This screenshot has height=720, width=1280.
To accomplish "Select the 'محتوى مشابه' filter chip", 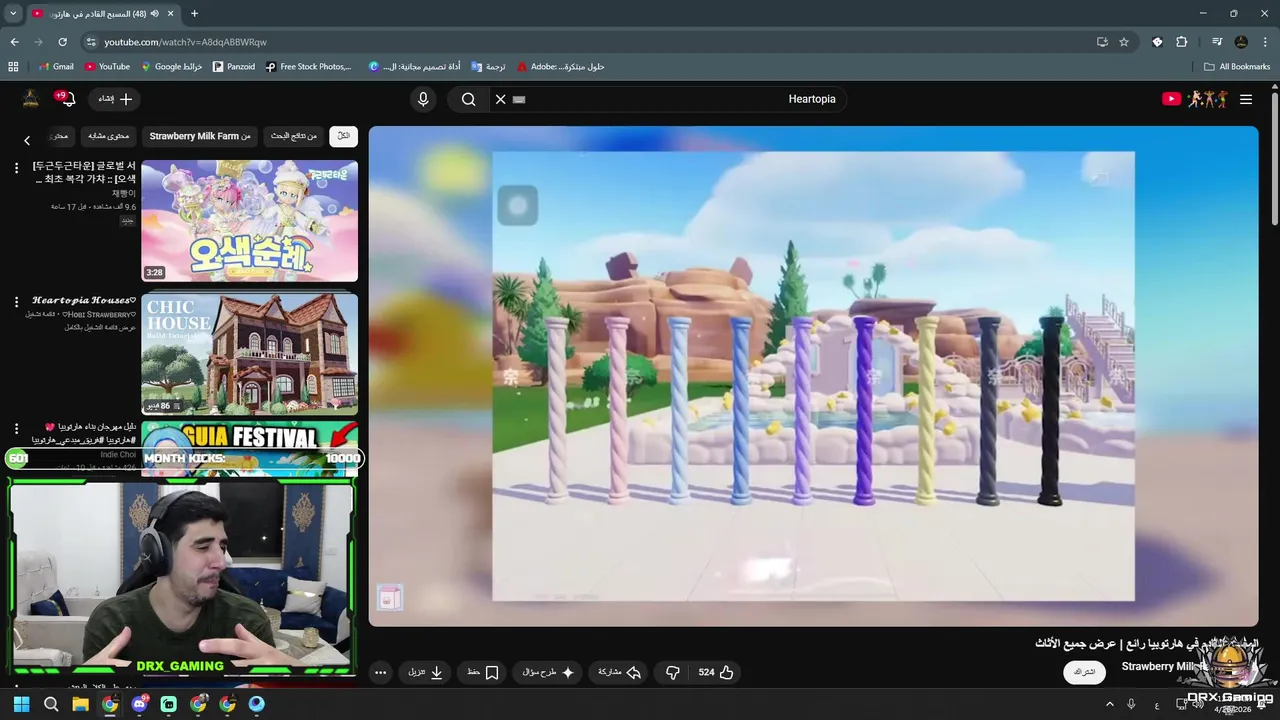I will pos(108,136).
